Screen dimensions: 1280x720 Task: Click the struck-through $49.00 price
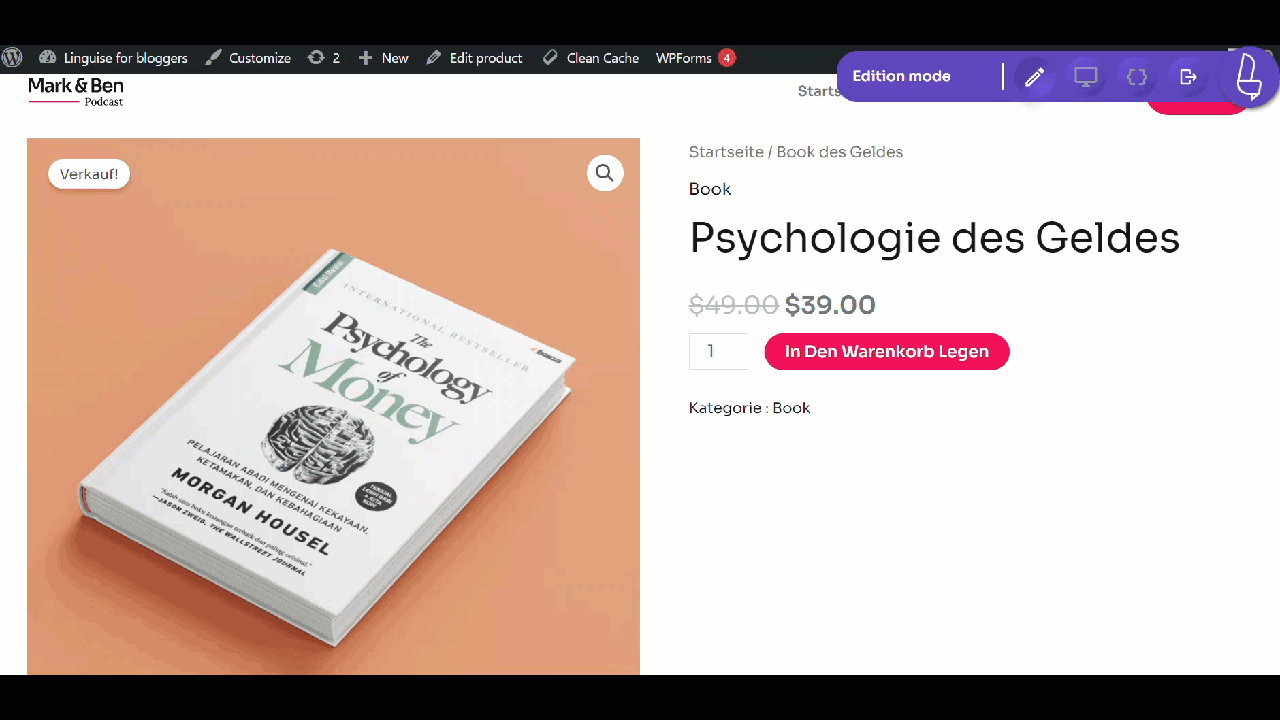[734, 305]
